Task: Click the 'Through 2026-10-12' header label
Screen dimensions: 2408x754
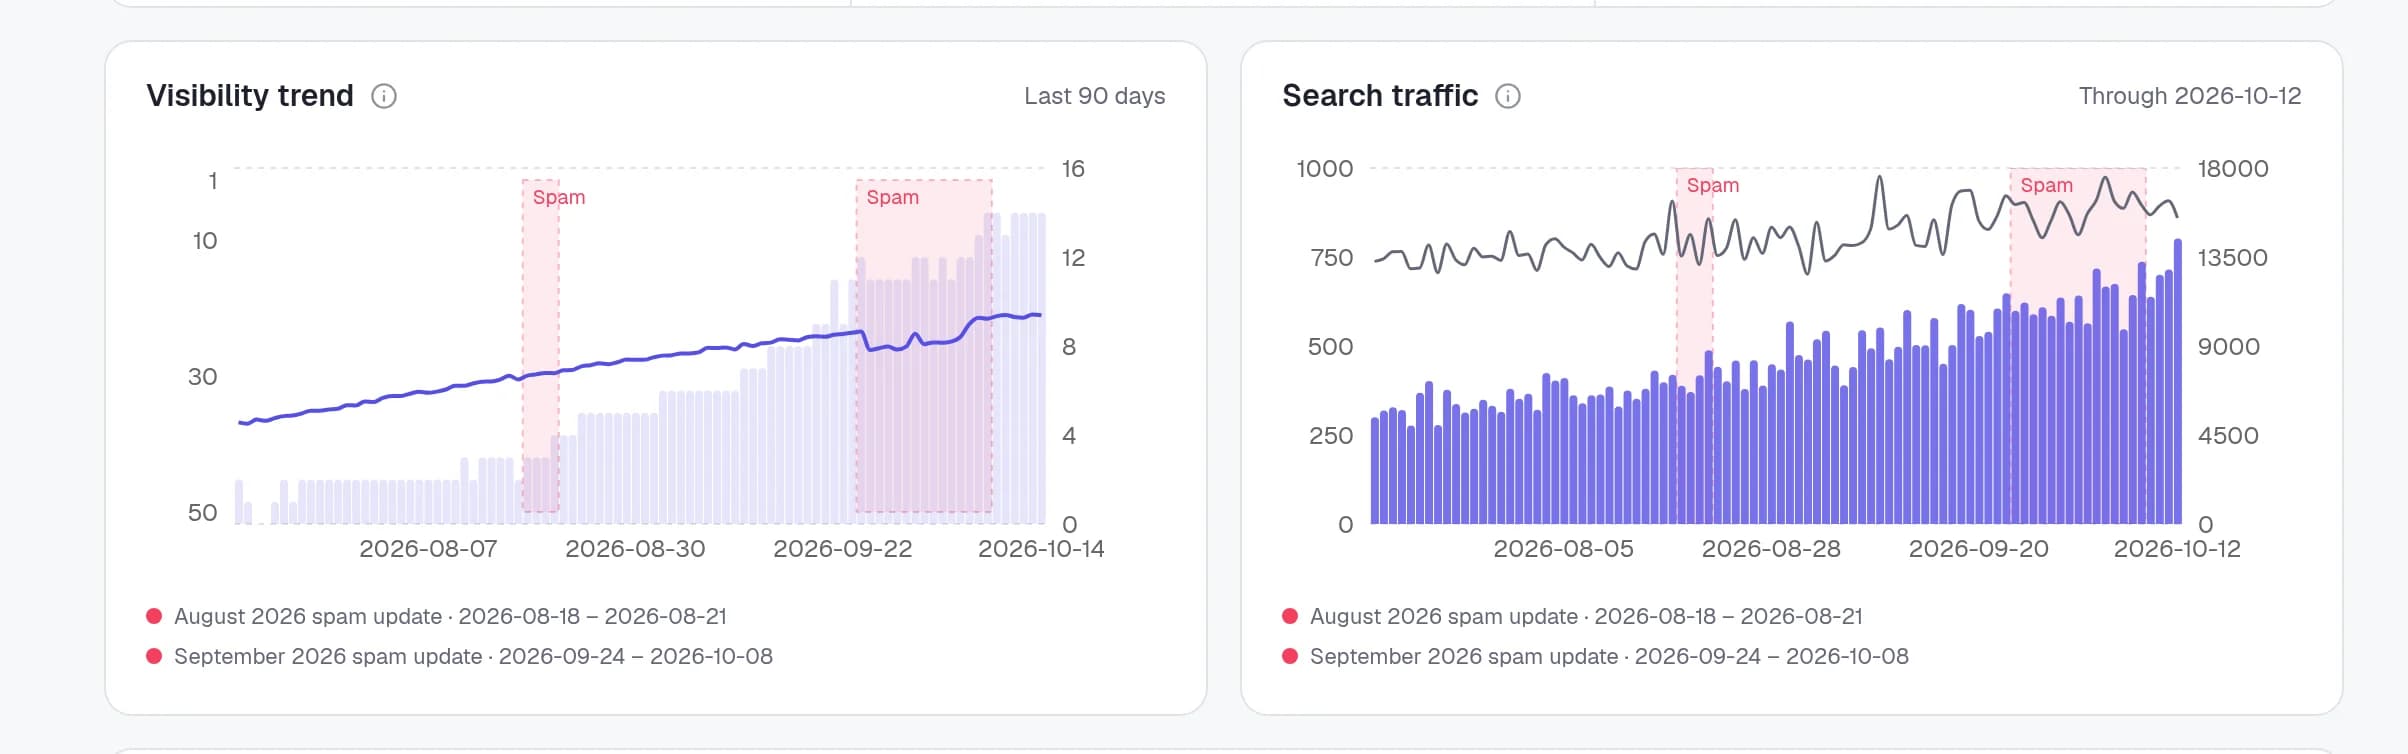Action: tap(2190, 96)
